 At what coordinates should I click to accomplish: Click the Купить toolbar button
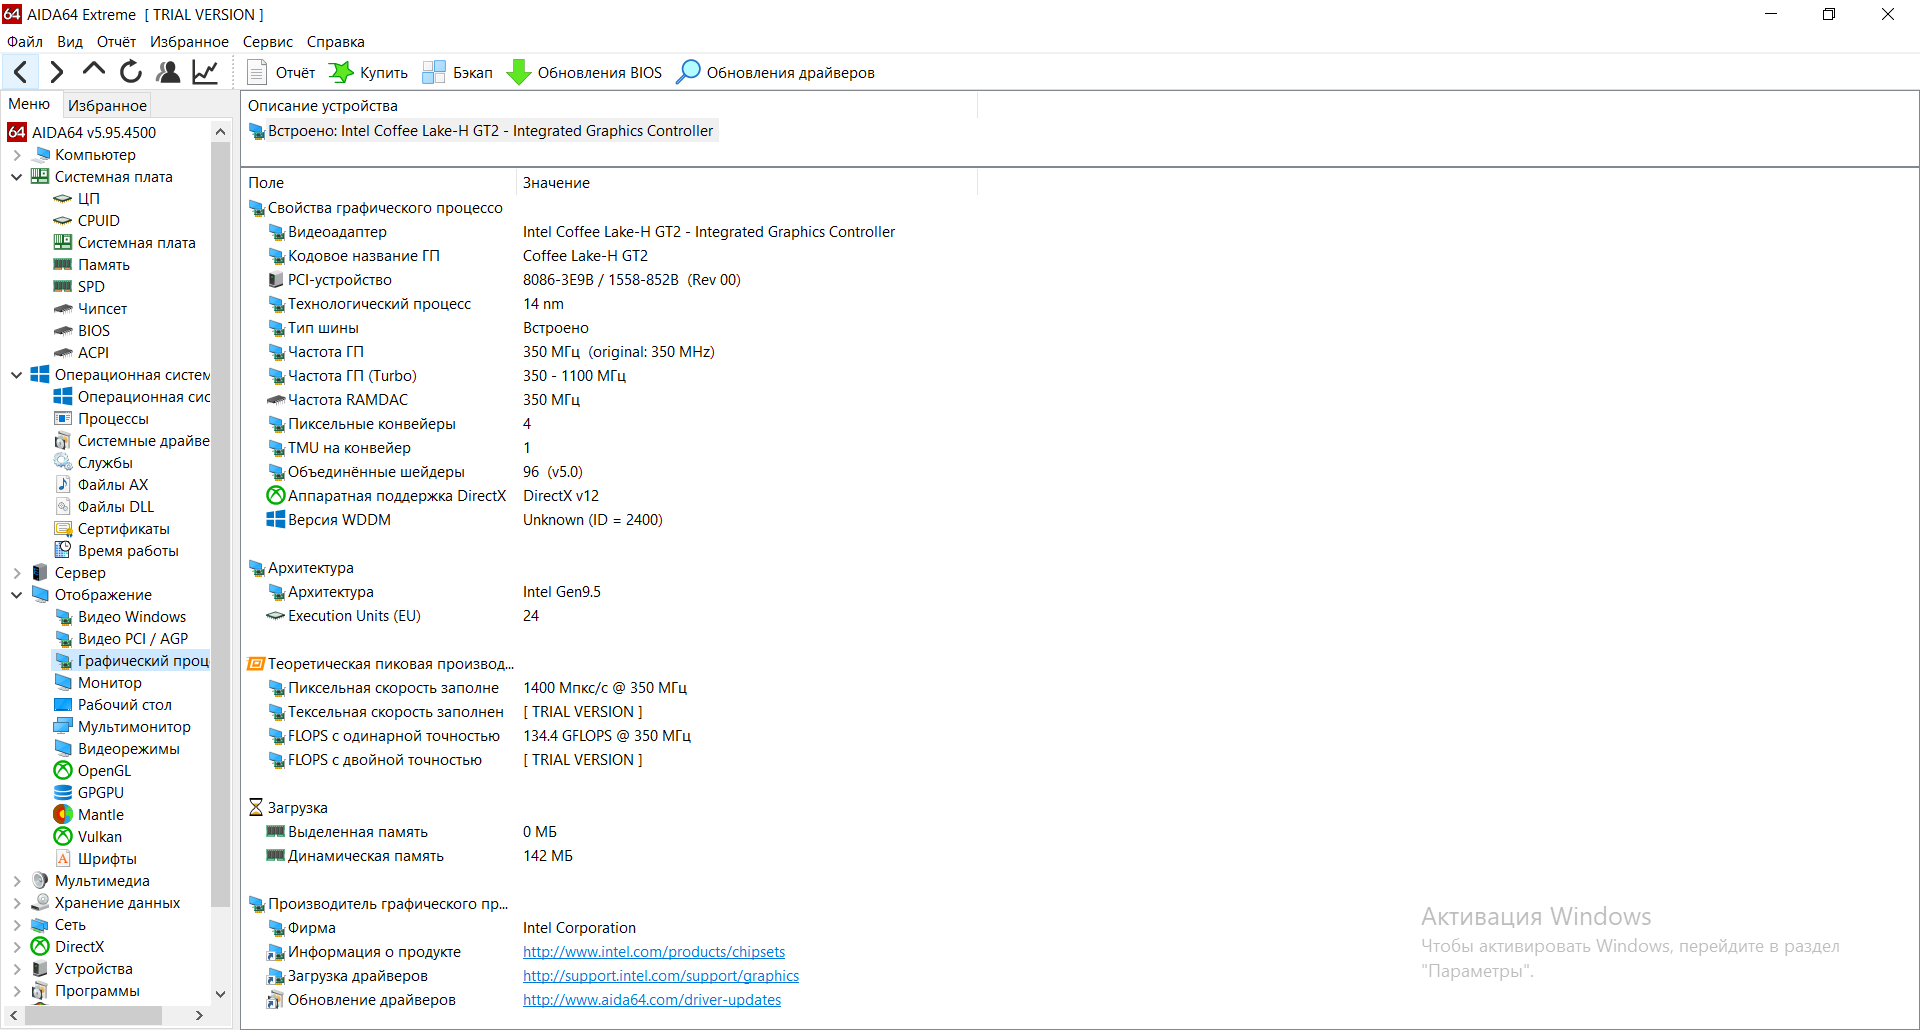pyautogui.click(x=368, y=72)
